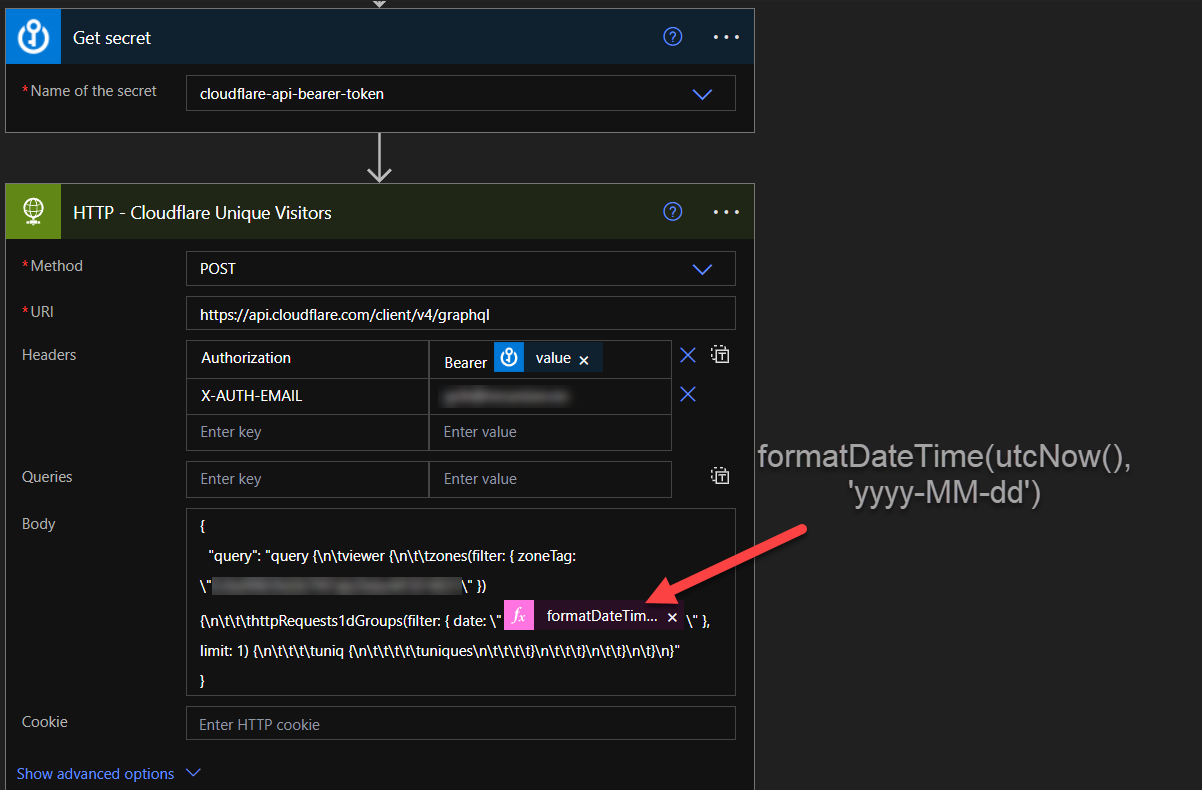Remove the value token from Authorization header
The image size is (1202, 790).
coord(582,357)
